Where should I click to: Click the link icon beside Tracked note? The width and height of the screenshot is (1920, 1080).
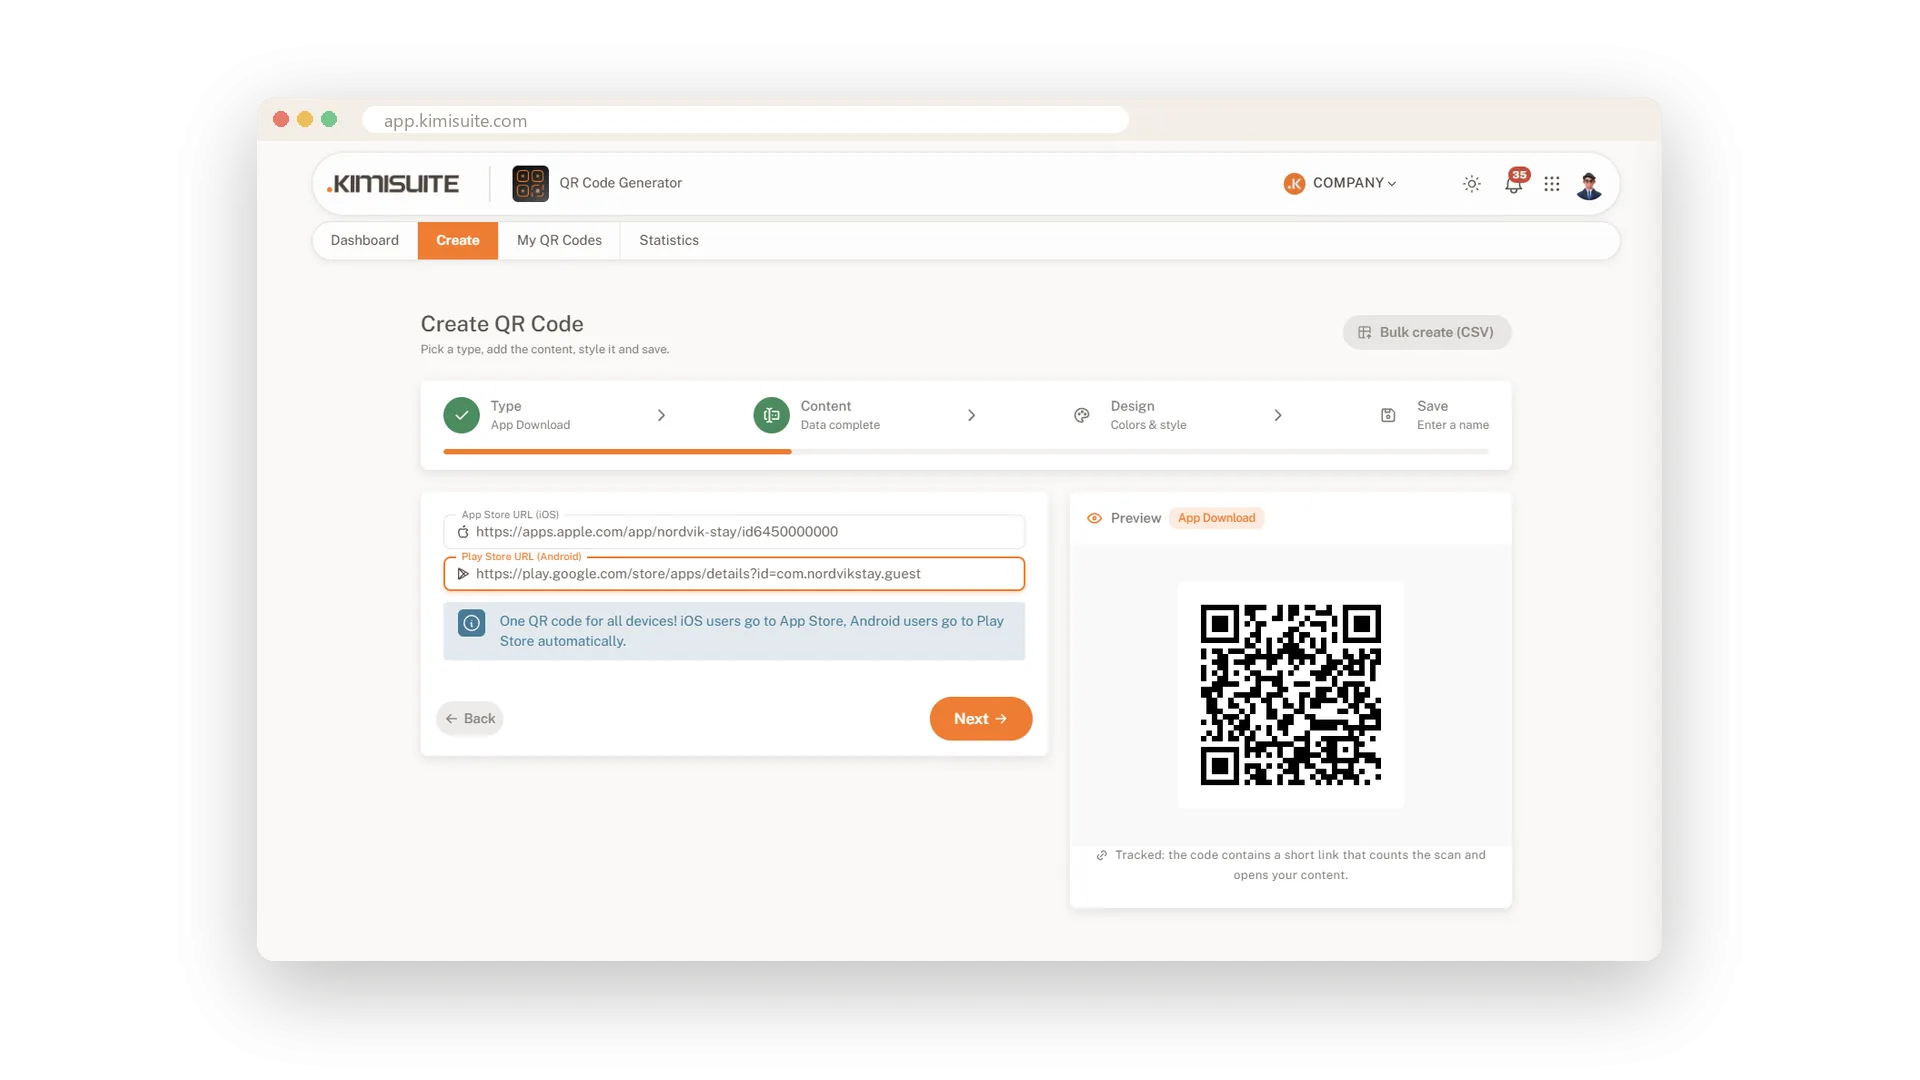click(1101, 856)
